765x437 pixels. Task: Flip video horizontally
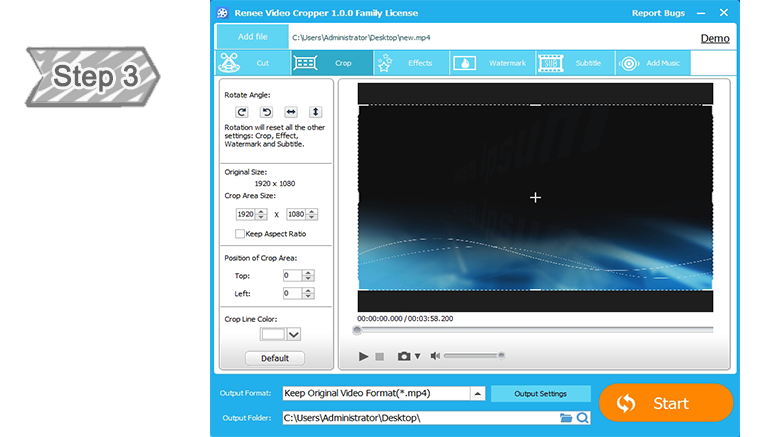(x=291, y=112)
